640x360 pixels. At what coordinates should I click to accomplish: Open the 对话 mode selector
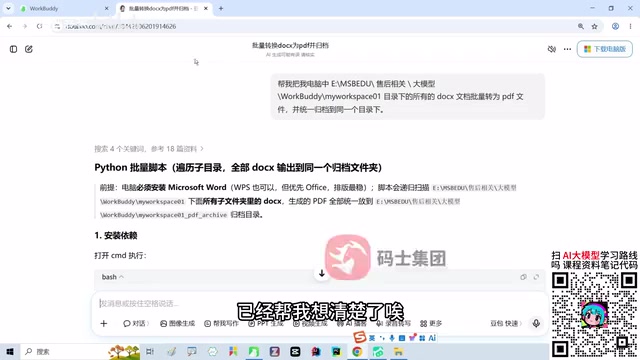click(x=136, y=323)
